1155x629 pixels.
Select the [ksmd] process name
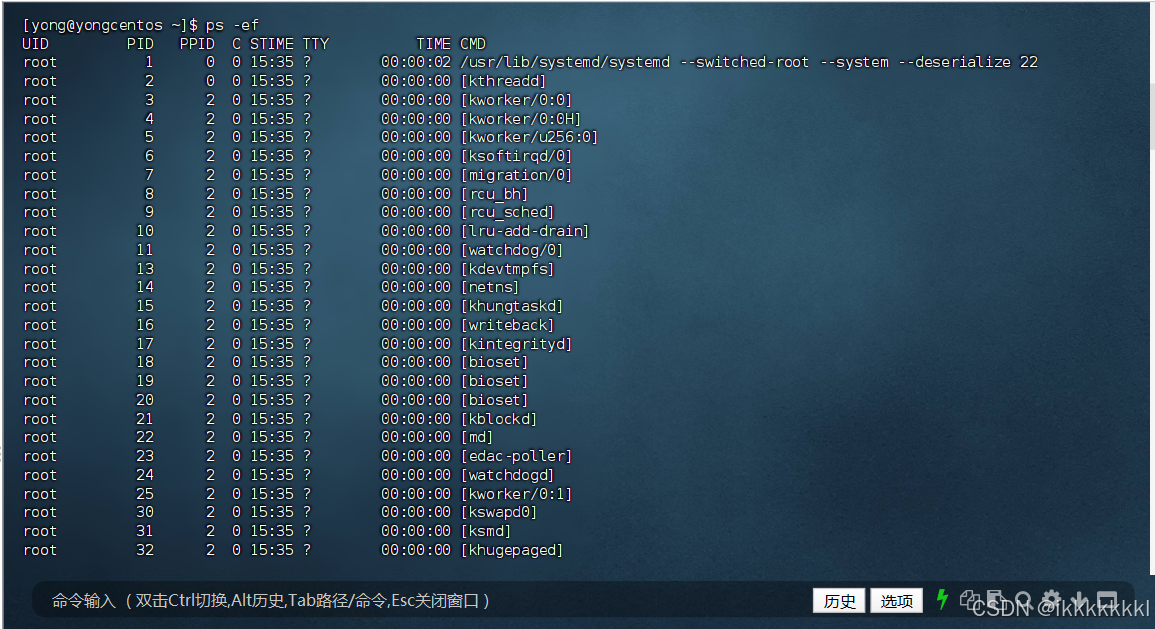point(486,531)
